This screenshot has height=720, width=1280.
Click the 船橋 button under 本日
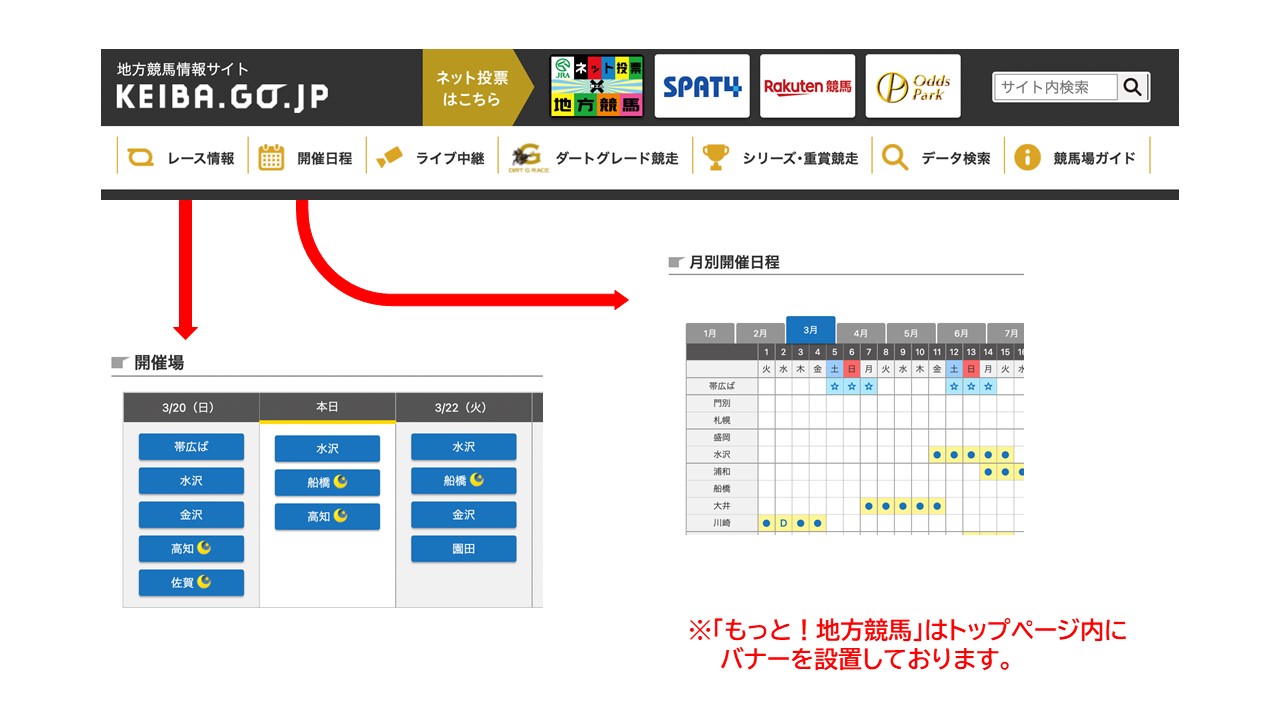327,482
